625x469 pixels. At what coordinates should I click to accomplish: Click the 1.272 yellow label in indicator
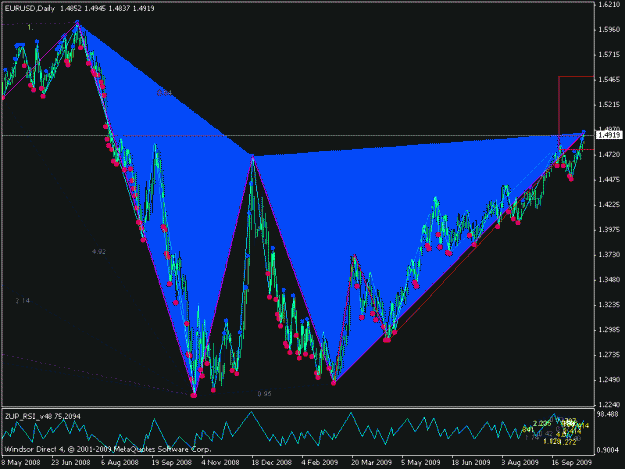pos(568,442)
